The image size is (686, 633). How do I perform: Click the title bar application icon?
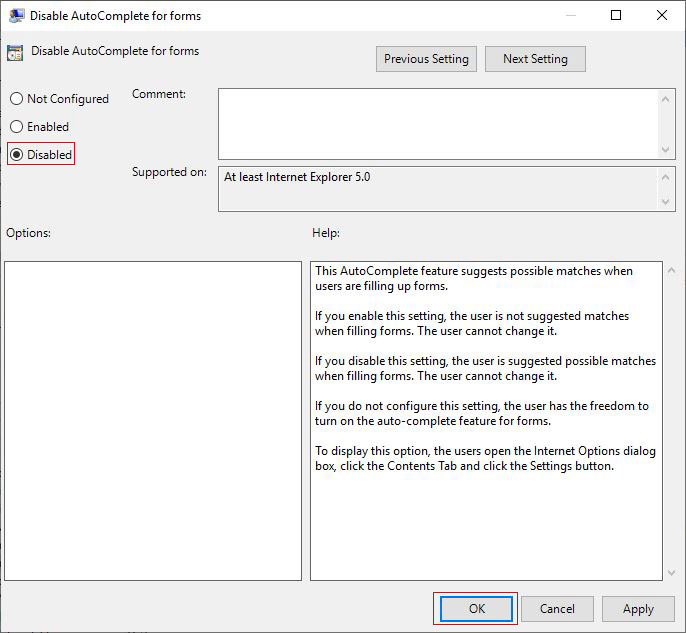17,15
